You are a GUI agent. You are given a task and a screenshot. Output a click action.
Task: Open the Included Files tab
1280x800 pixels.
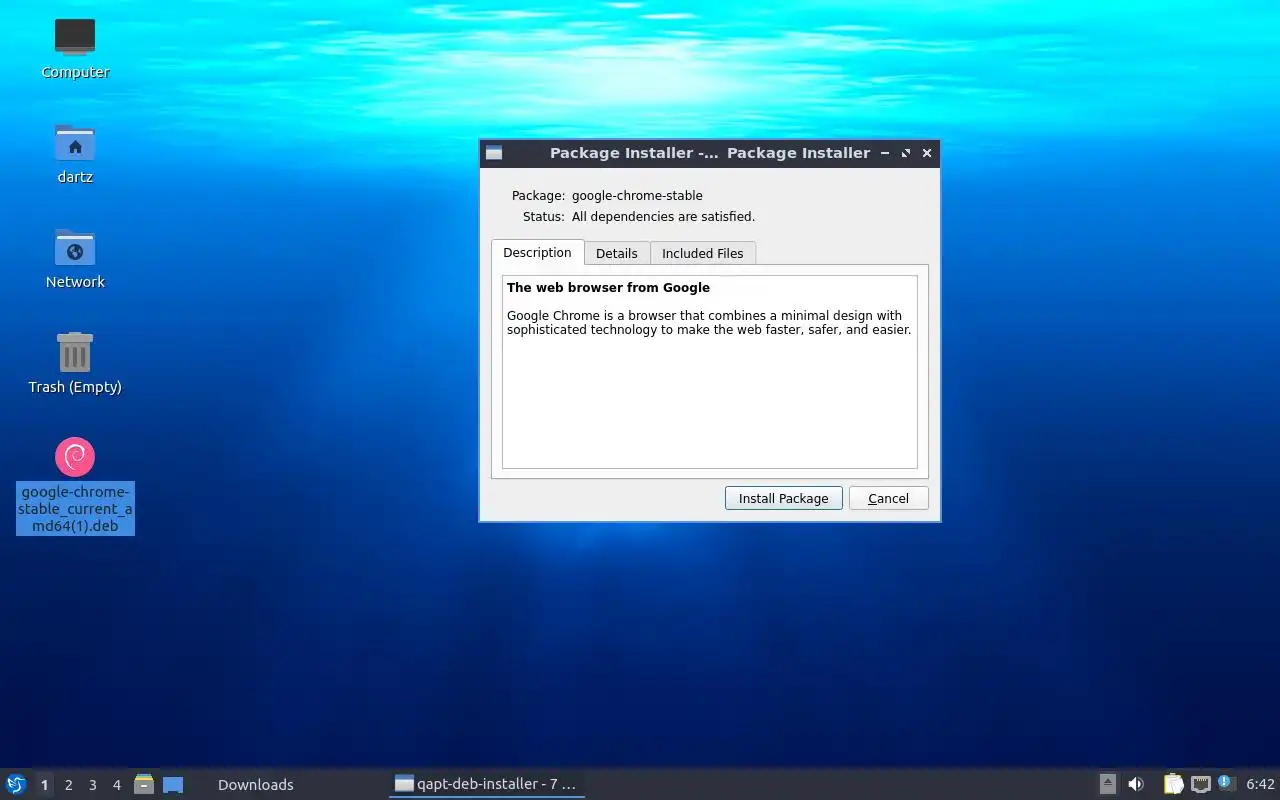coord(702,253)
